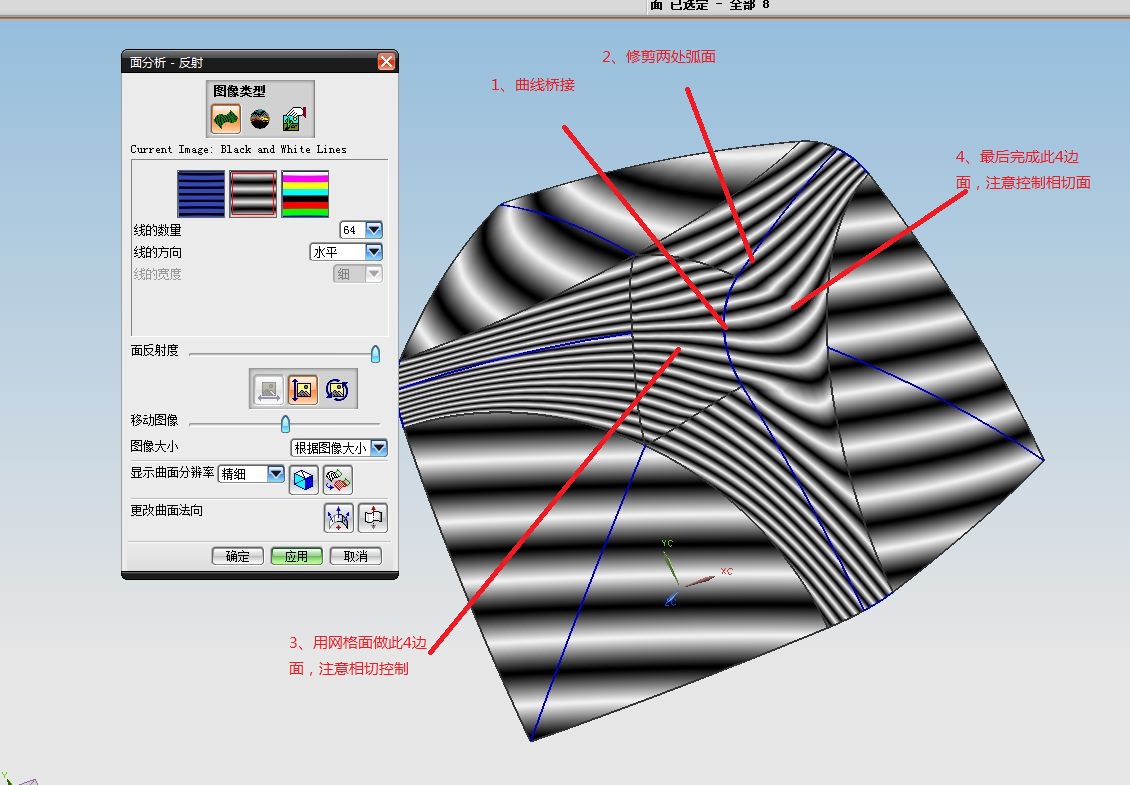Click the 图像类型 label
1130x785 pixels.
click(x=239, y=91)
